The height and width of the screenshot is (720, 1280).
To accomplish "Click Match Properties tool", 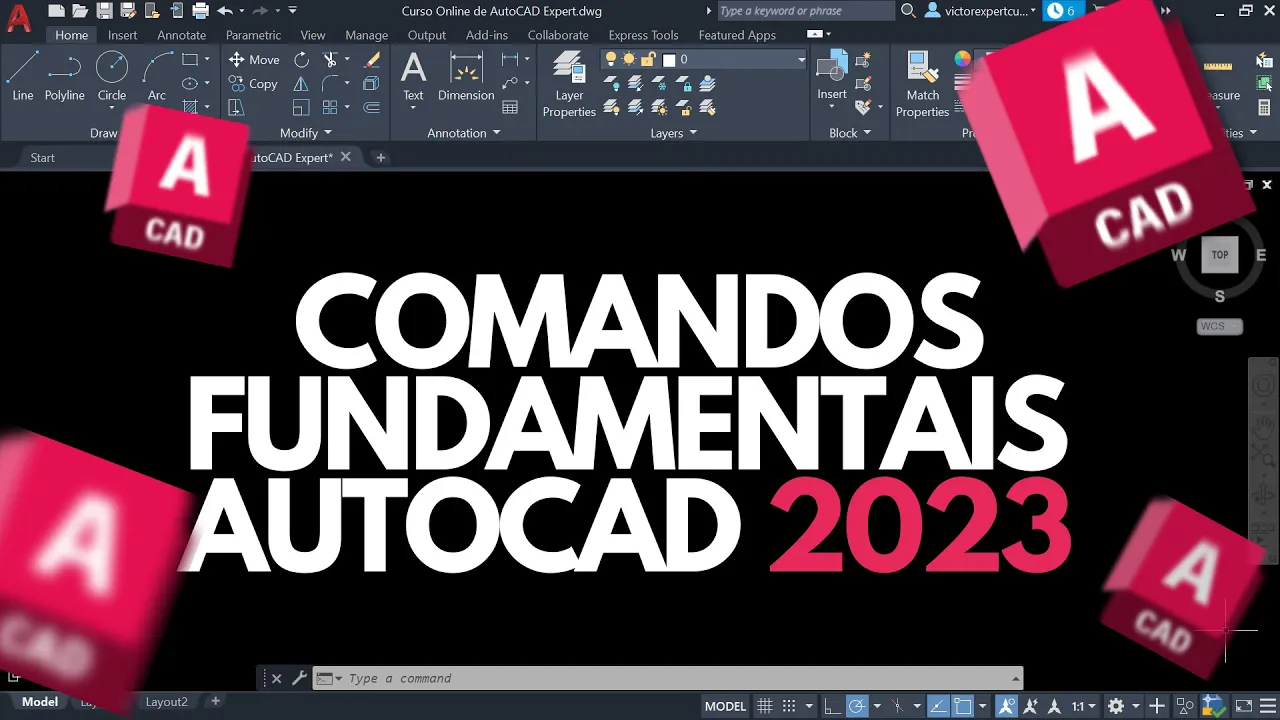I will coord(922,85).
